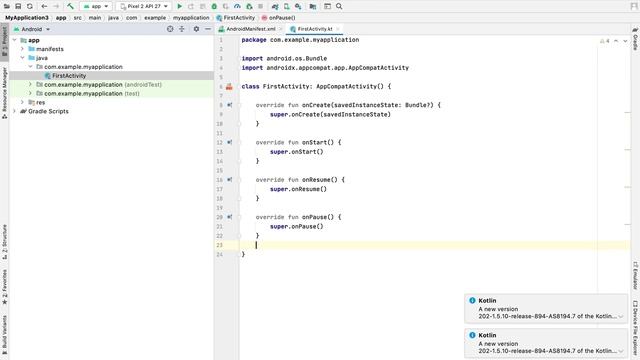Screen dimensions: 640x360
Task: Click the Open file folder icon
Action: tap(7, 6)
